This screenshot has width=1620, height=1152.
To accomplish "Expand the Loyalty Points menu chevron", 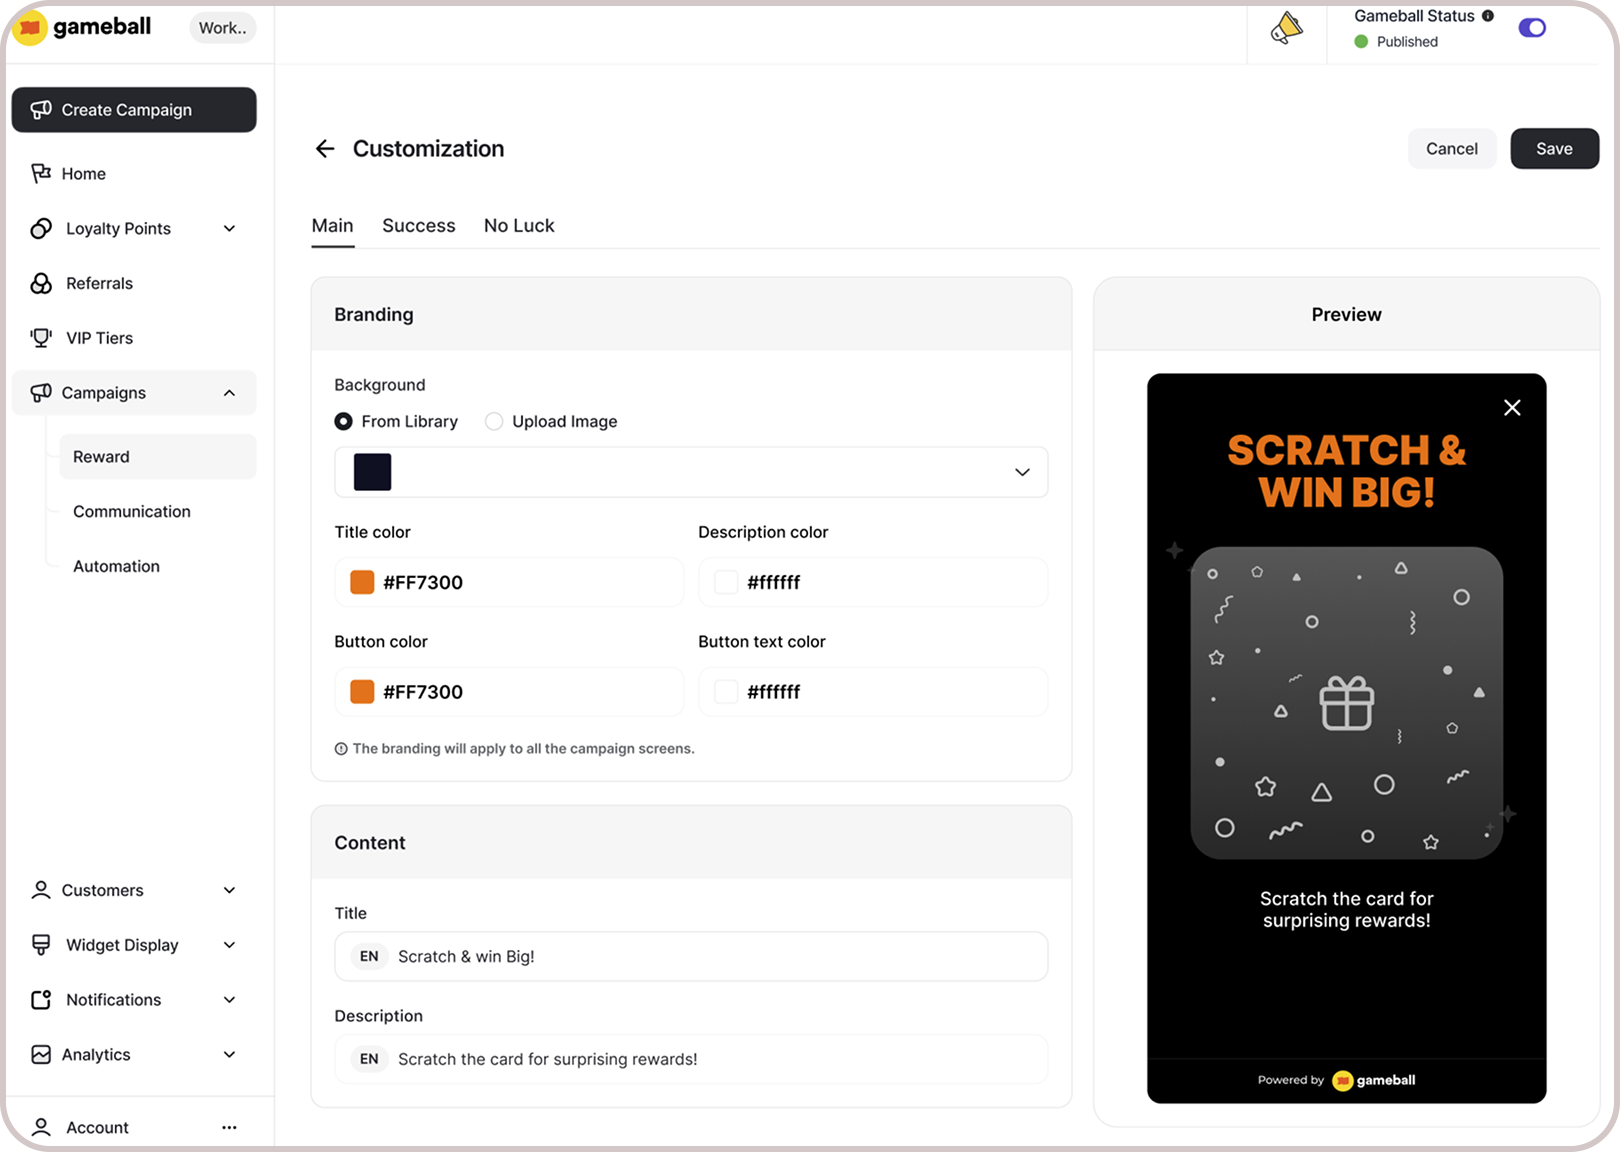I will (x=229, y=228).
